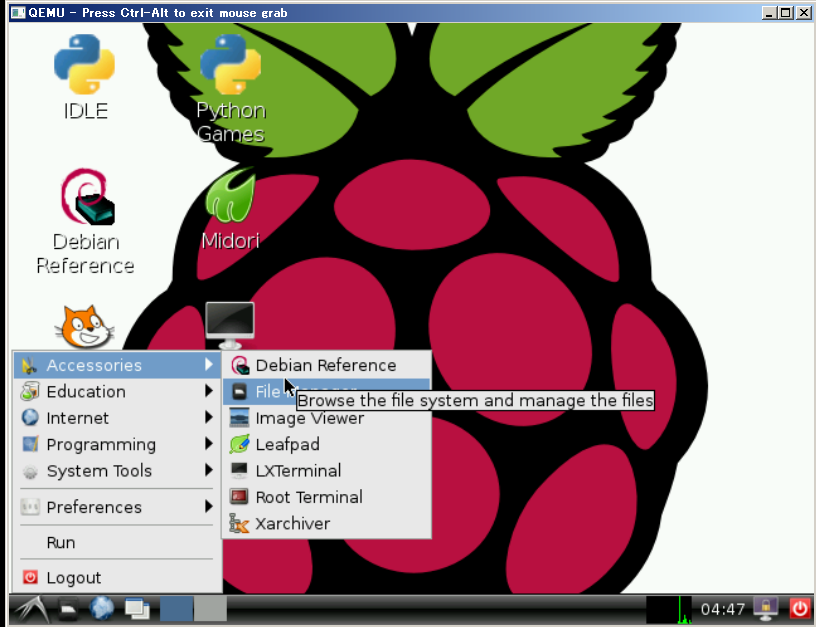The width and height of the screenshot is (816, 627).
Task: Click the System Tools gear icon
Action: coord(30,471)
